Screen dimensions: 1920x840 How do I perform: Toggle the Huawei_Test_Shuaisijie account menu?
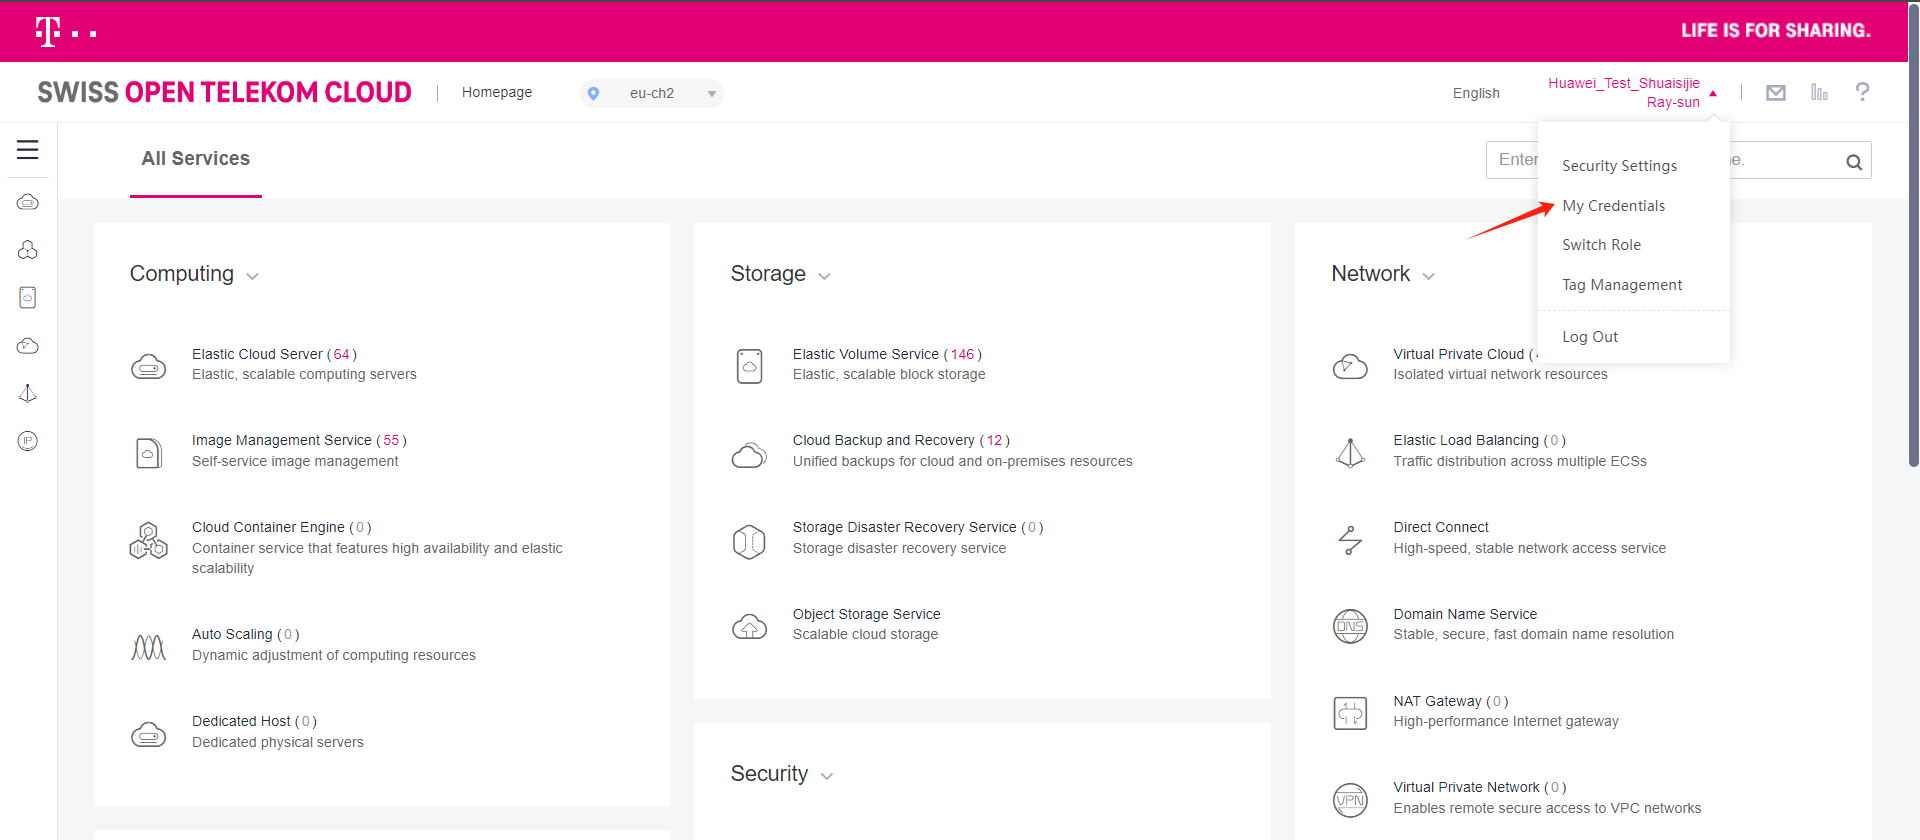pos(1632,93)
